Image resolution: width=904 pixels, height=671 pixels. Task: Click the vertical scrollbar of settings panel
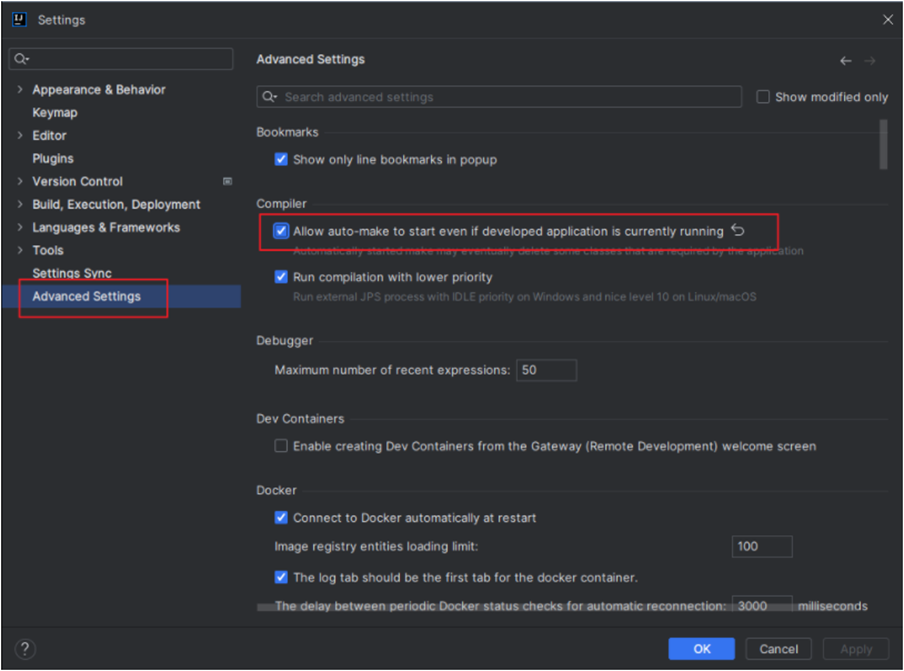pos(883,144)
